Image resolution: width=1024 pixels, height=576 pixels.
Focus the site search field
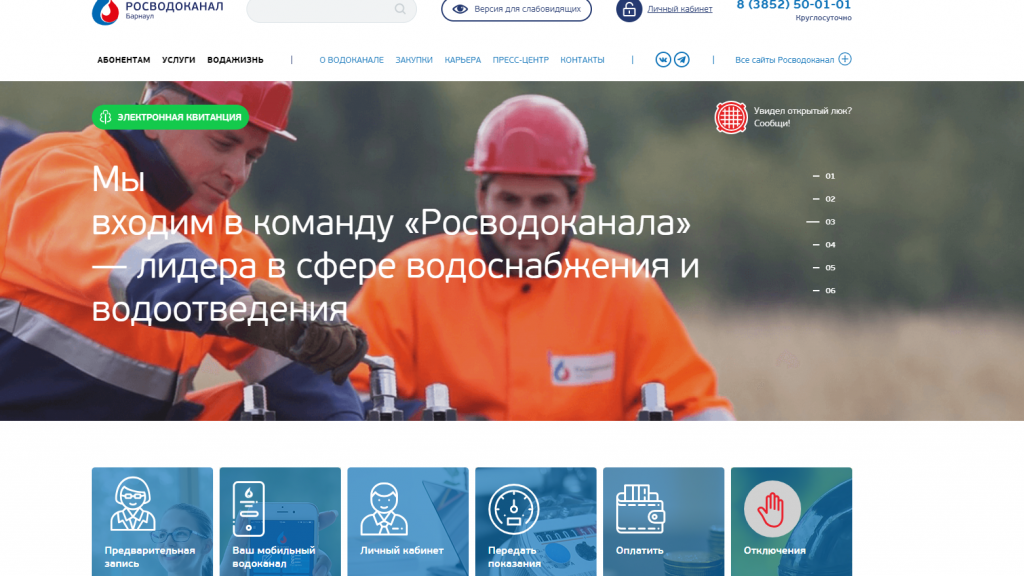(x=331, y=10)
